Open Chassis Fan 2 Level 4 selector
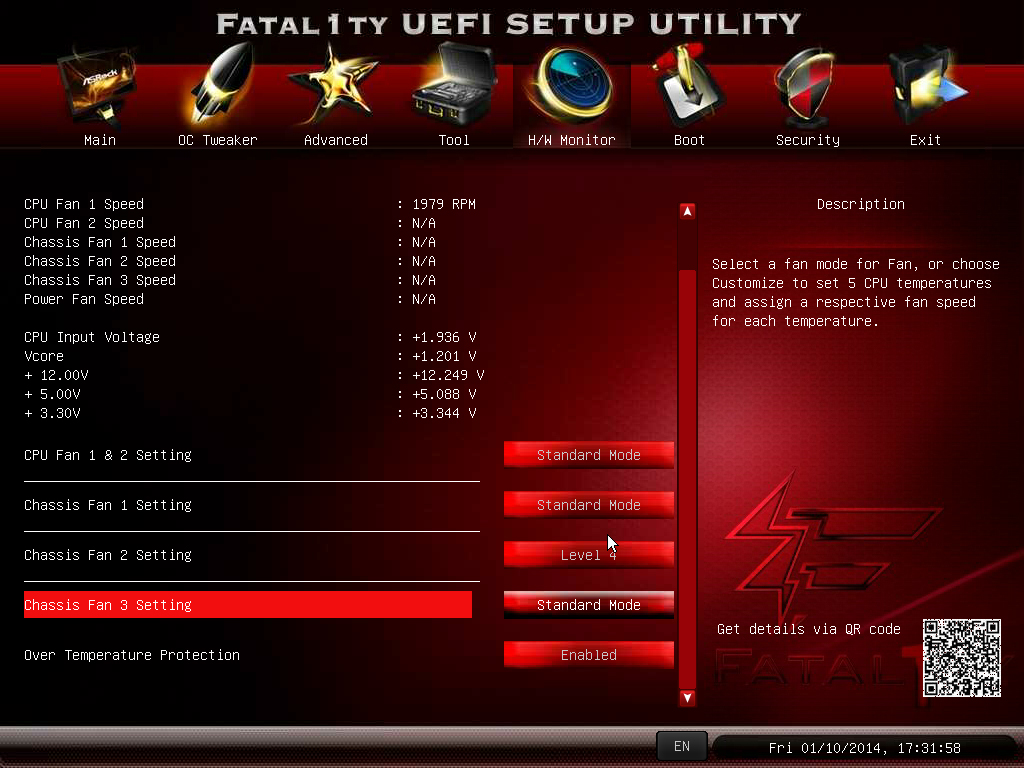 [588, 555]
